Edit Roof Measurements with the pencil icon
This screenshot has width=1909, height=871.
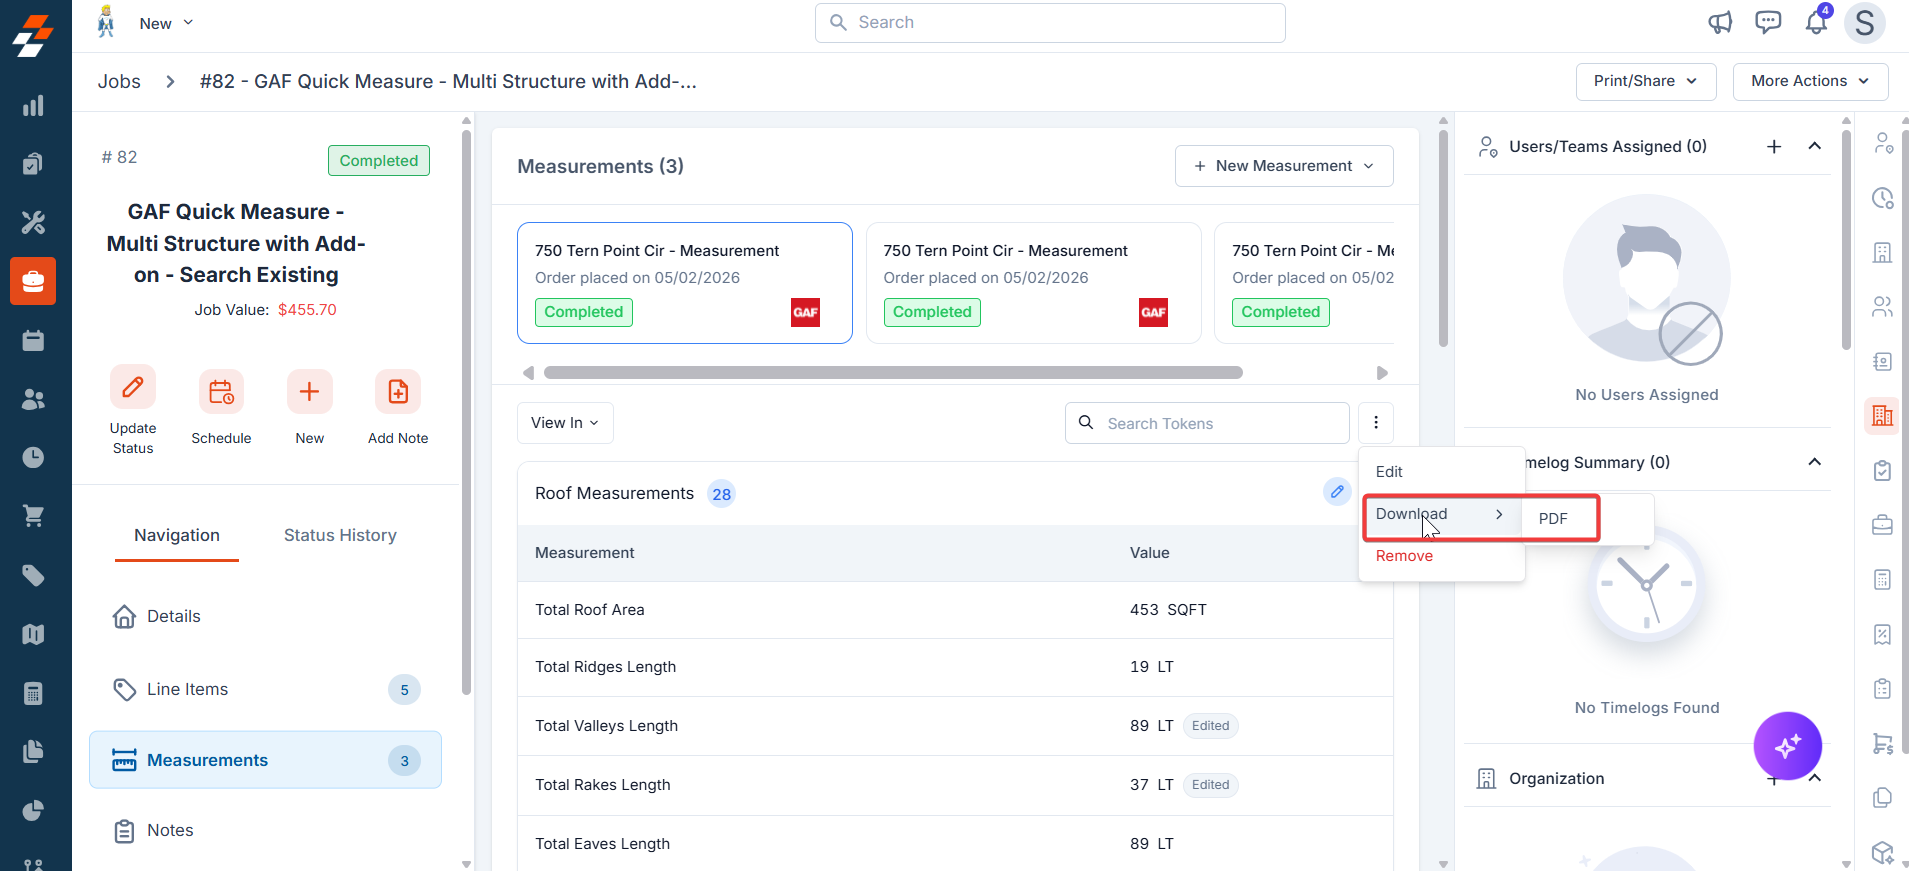coord(1337,492)
